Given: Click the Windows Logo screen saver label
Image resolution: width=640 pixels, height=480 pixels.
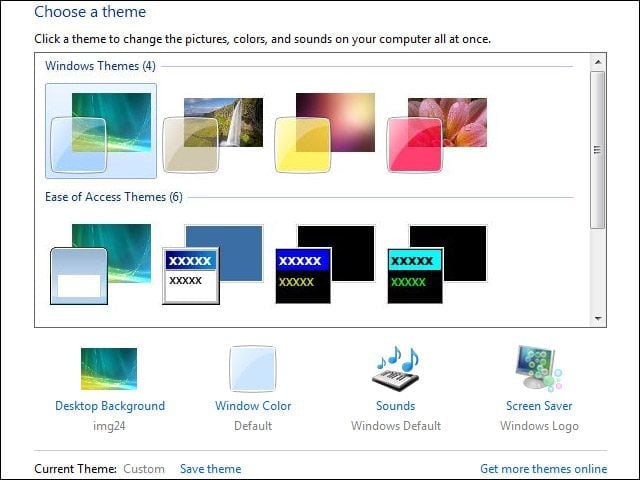Looking at the screenshot, I should click(539, 426).
